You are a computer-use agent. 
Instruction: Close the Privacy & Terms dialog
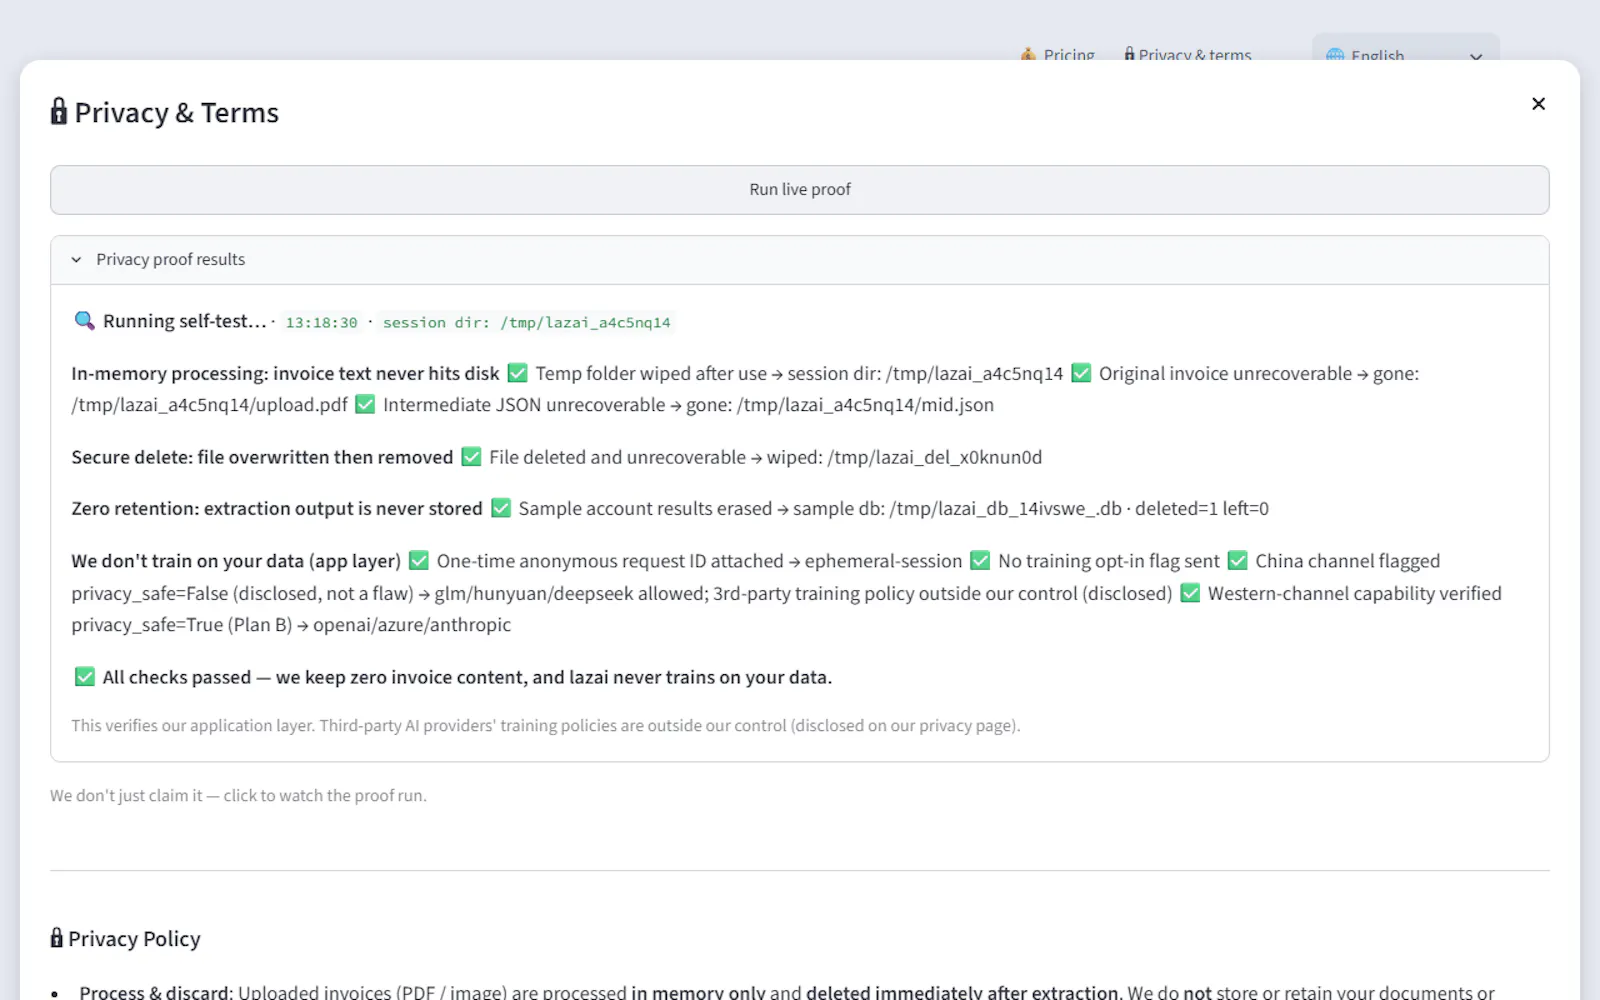tap(1538, 104)
